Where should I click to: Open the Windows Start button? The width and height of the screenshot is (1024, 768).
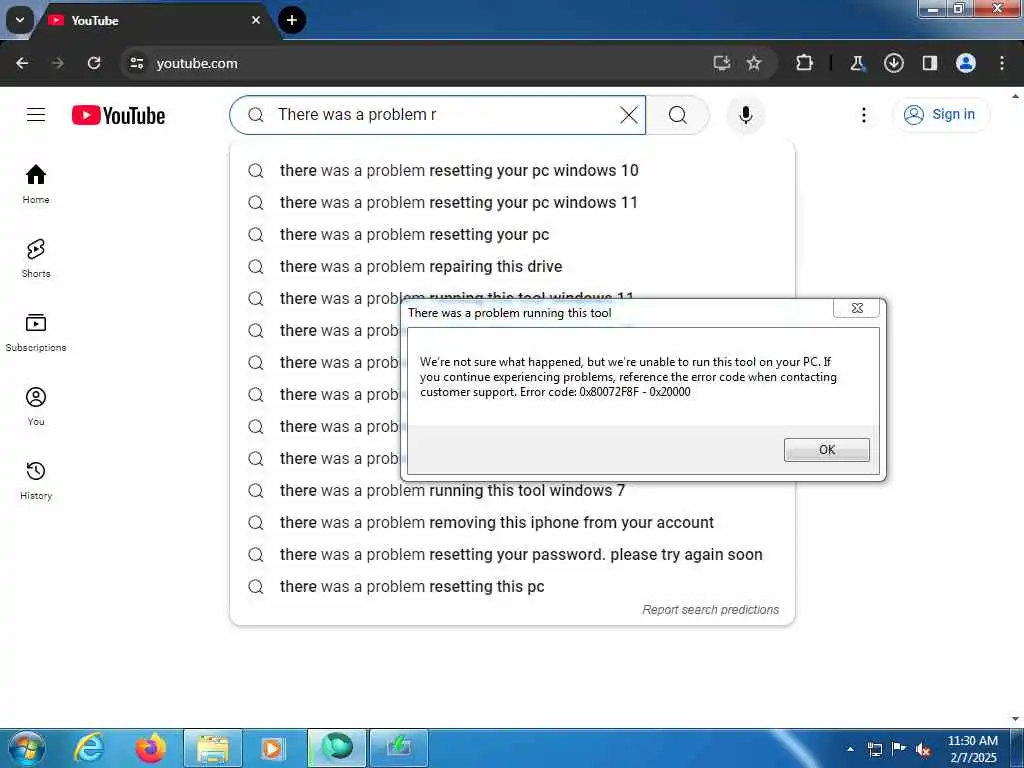tap(27, 748)
